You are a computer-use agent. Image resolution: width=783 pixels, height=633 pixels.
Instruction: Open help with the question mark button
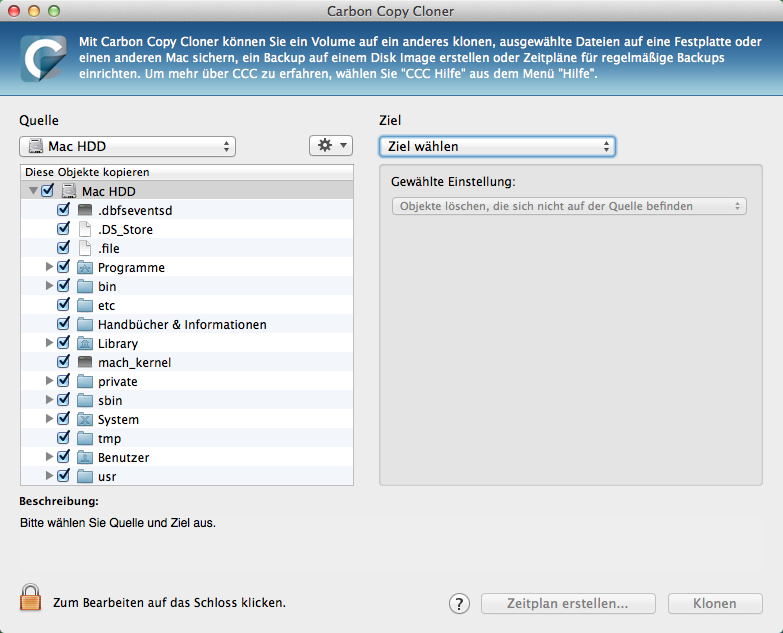pyautogui.click(x=459, y=603)
